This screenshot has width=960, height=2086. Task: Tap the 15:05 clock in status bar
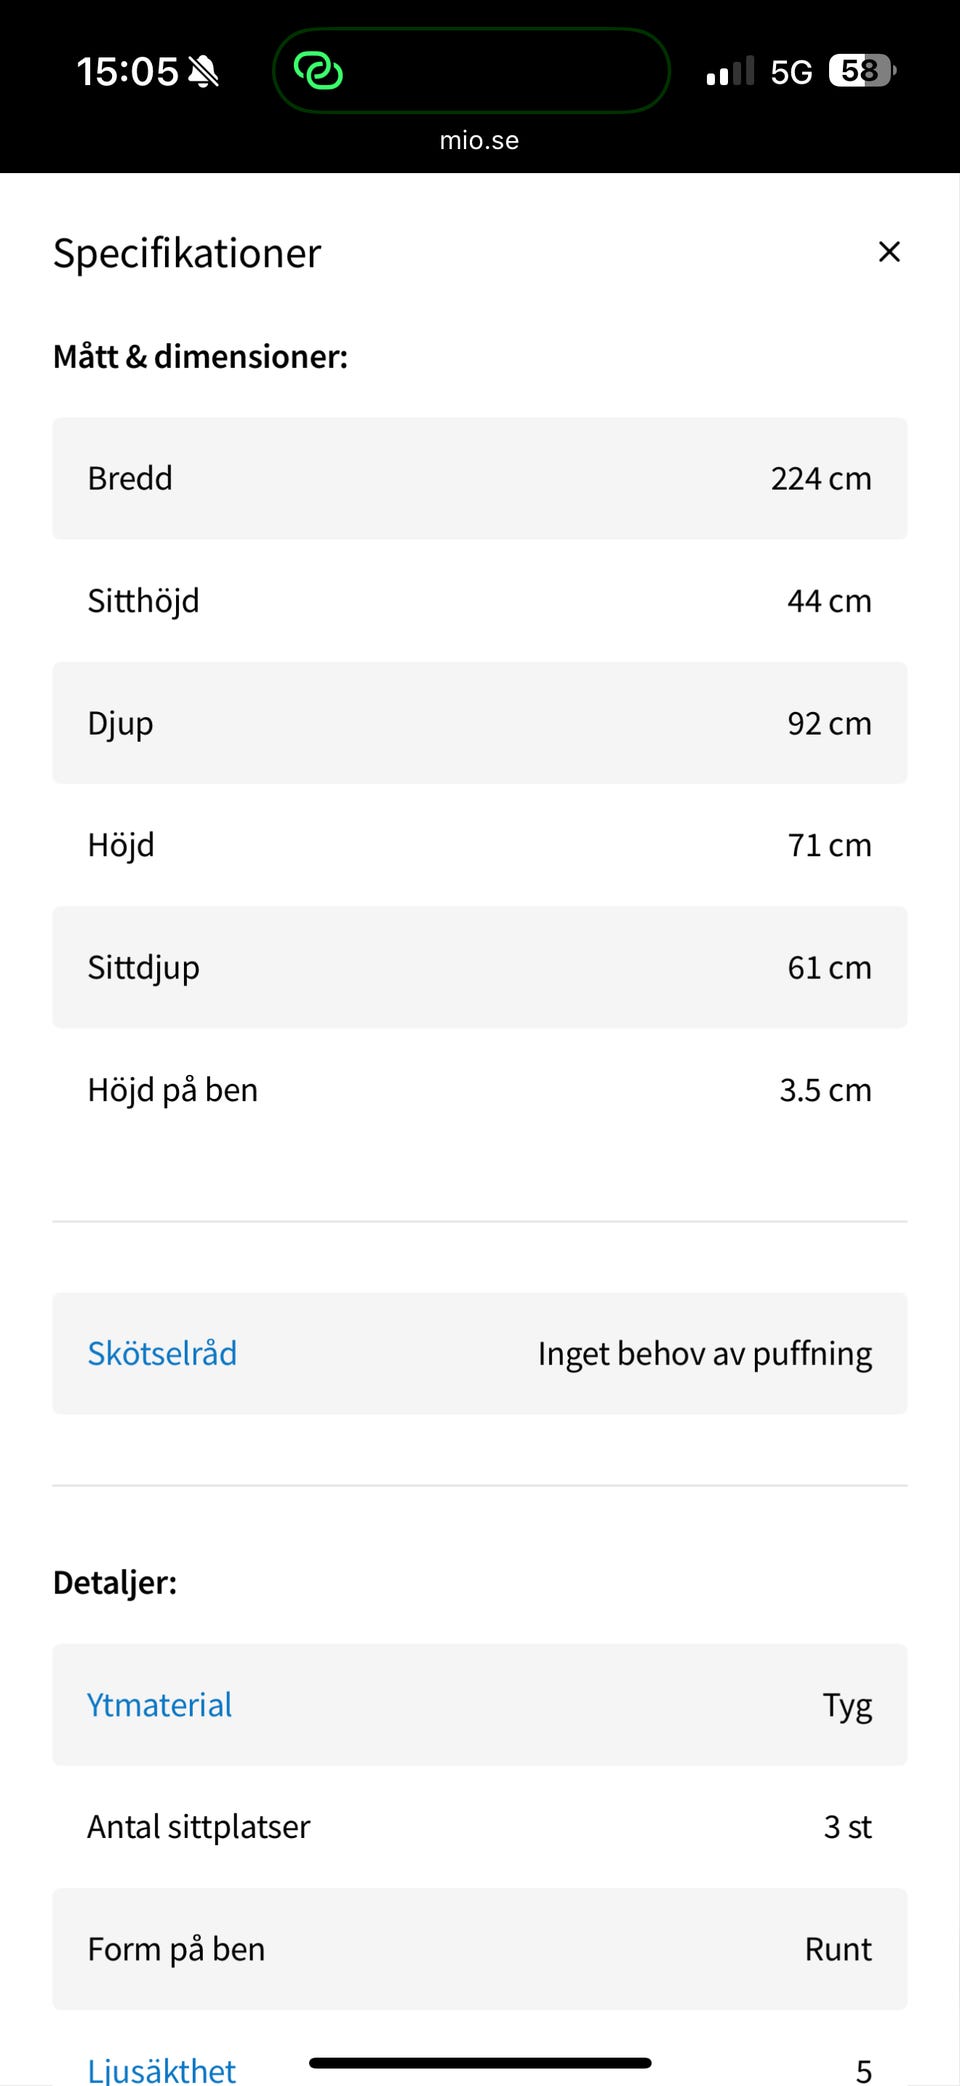(127, 72)
